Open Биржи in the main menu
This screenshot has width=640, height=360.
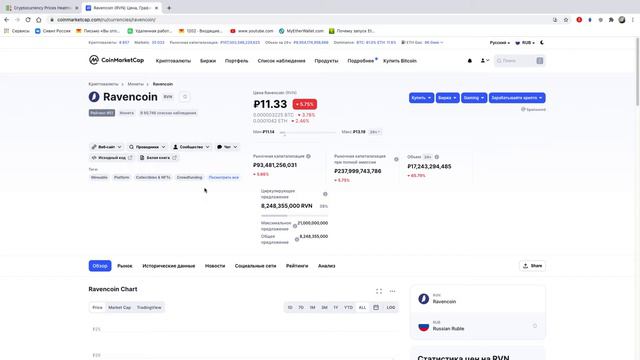pos(208,61)
